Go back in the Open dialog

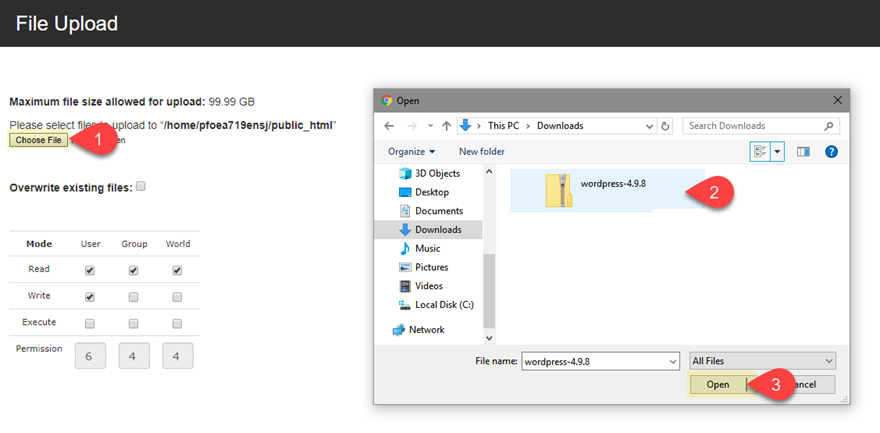click(x=389, y=126)
